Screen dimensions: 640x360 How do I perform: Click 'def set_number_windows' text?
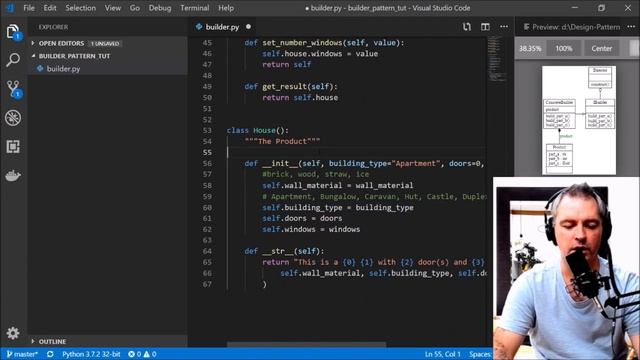tap(293, 42)
